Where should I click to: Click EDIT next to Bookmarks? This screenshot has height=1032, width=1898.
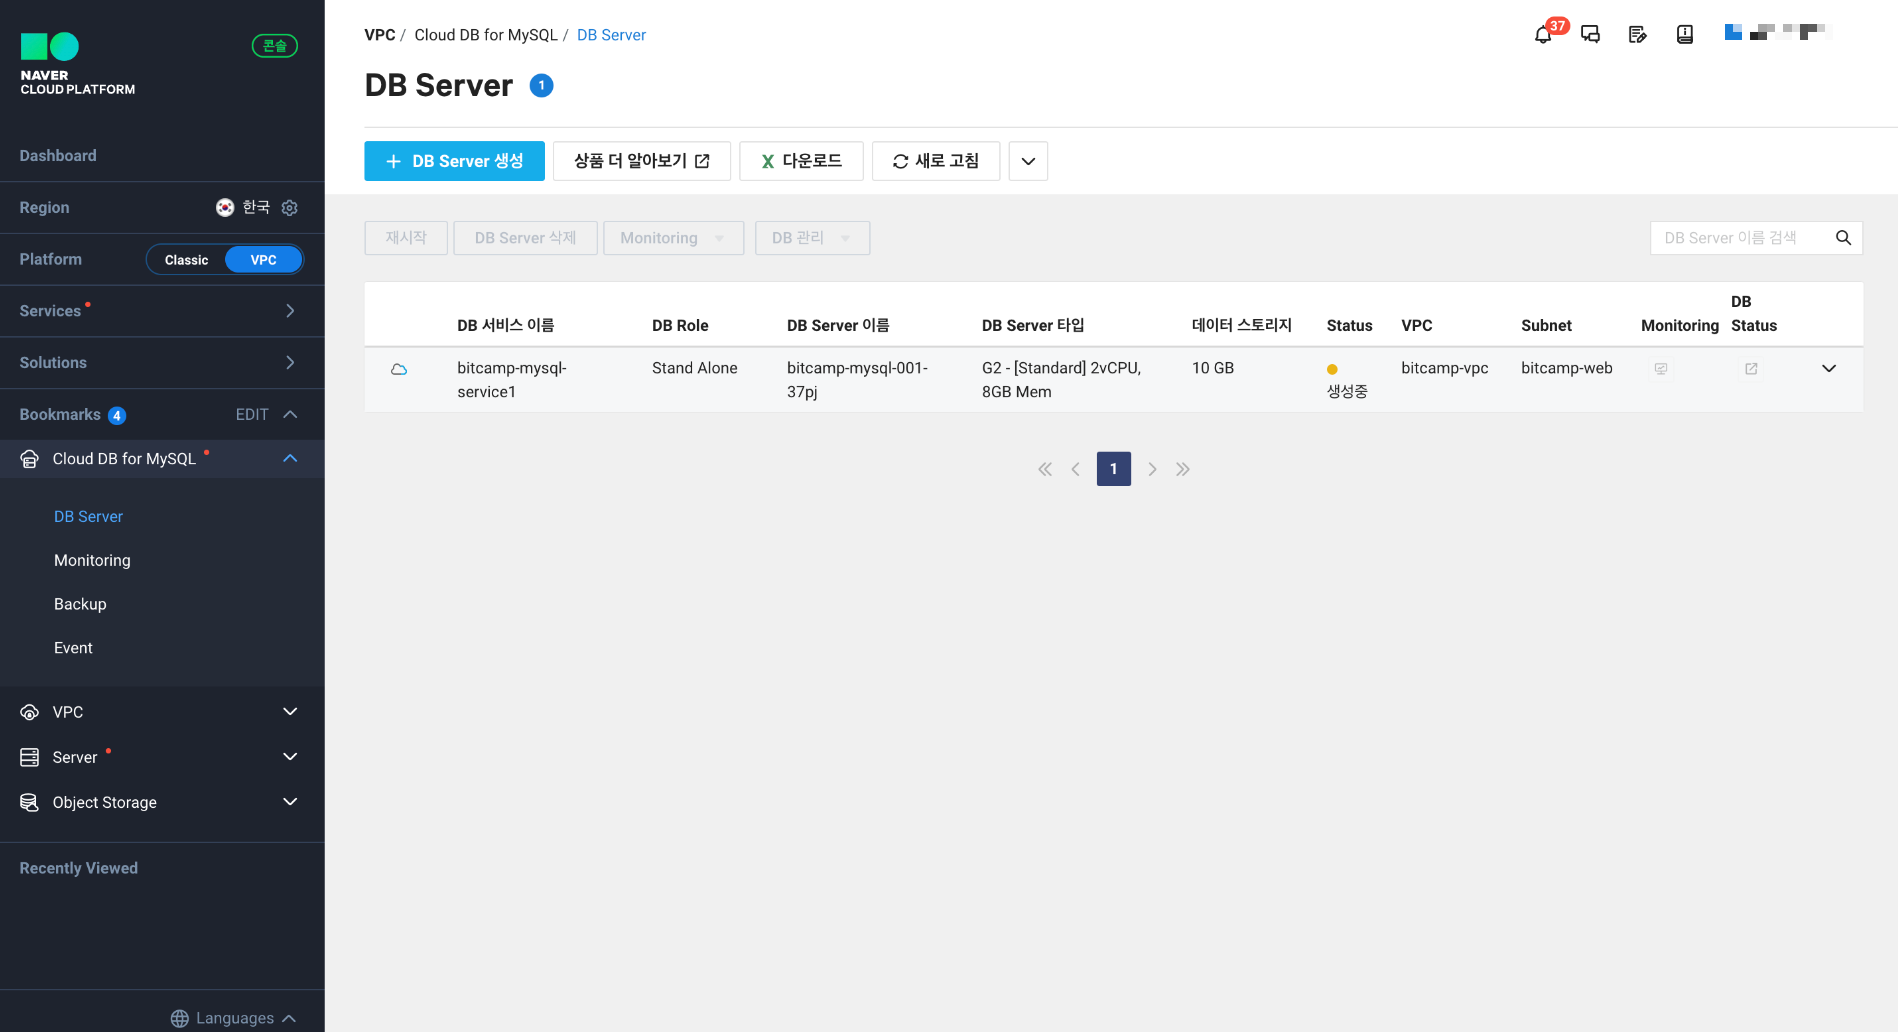point(252,415)
